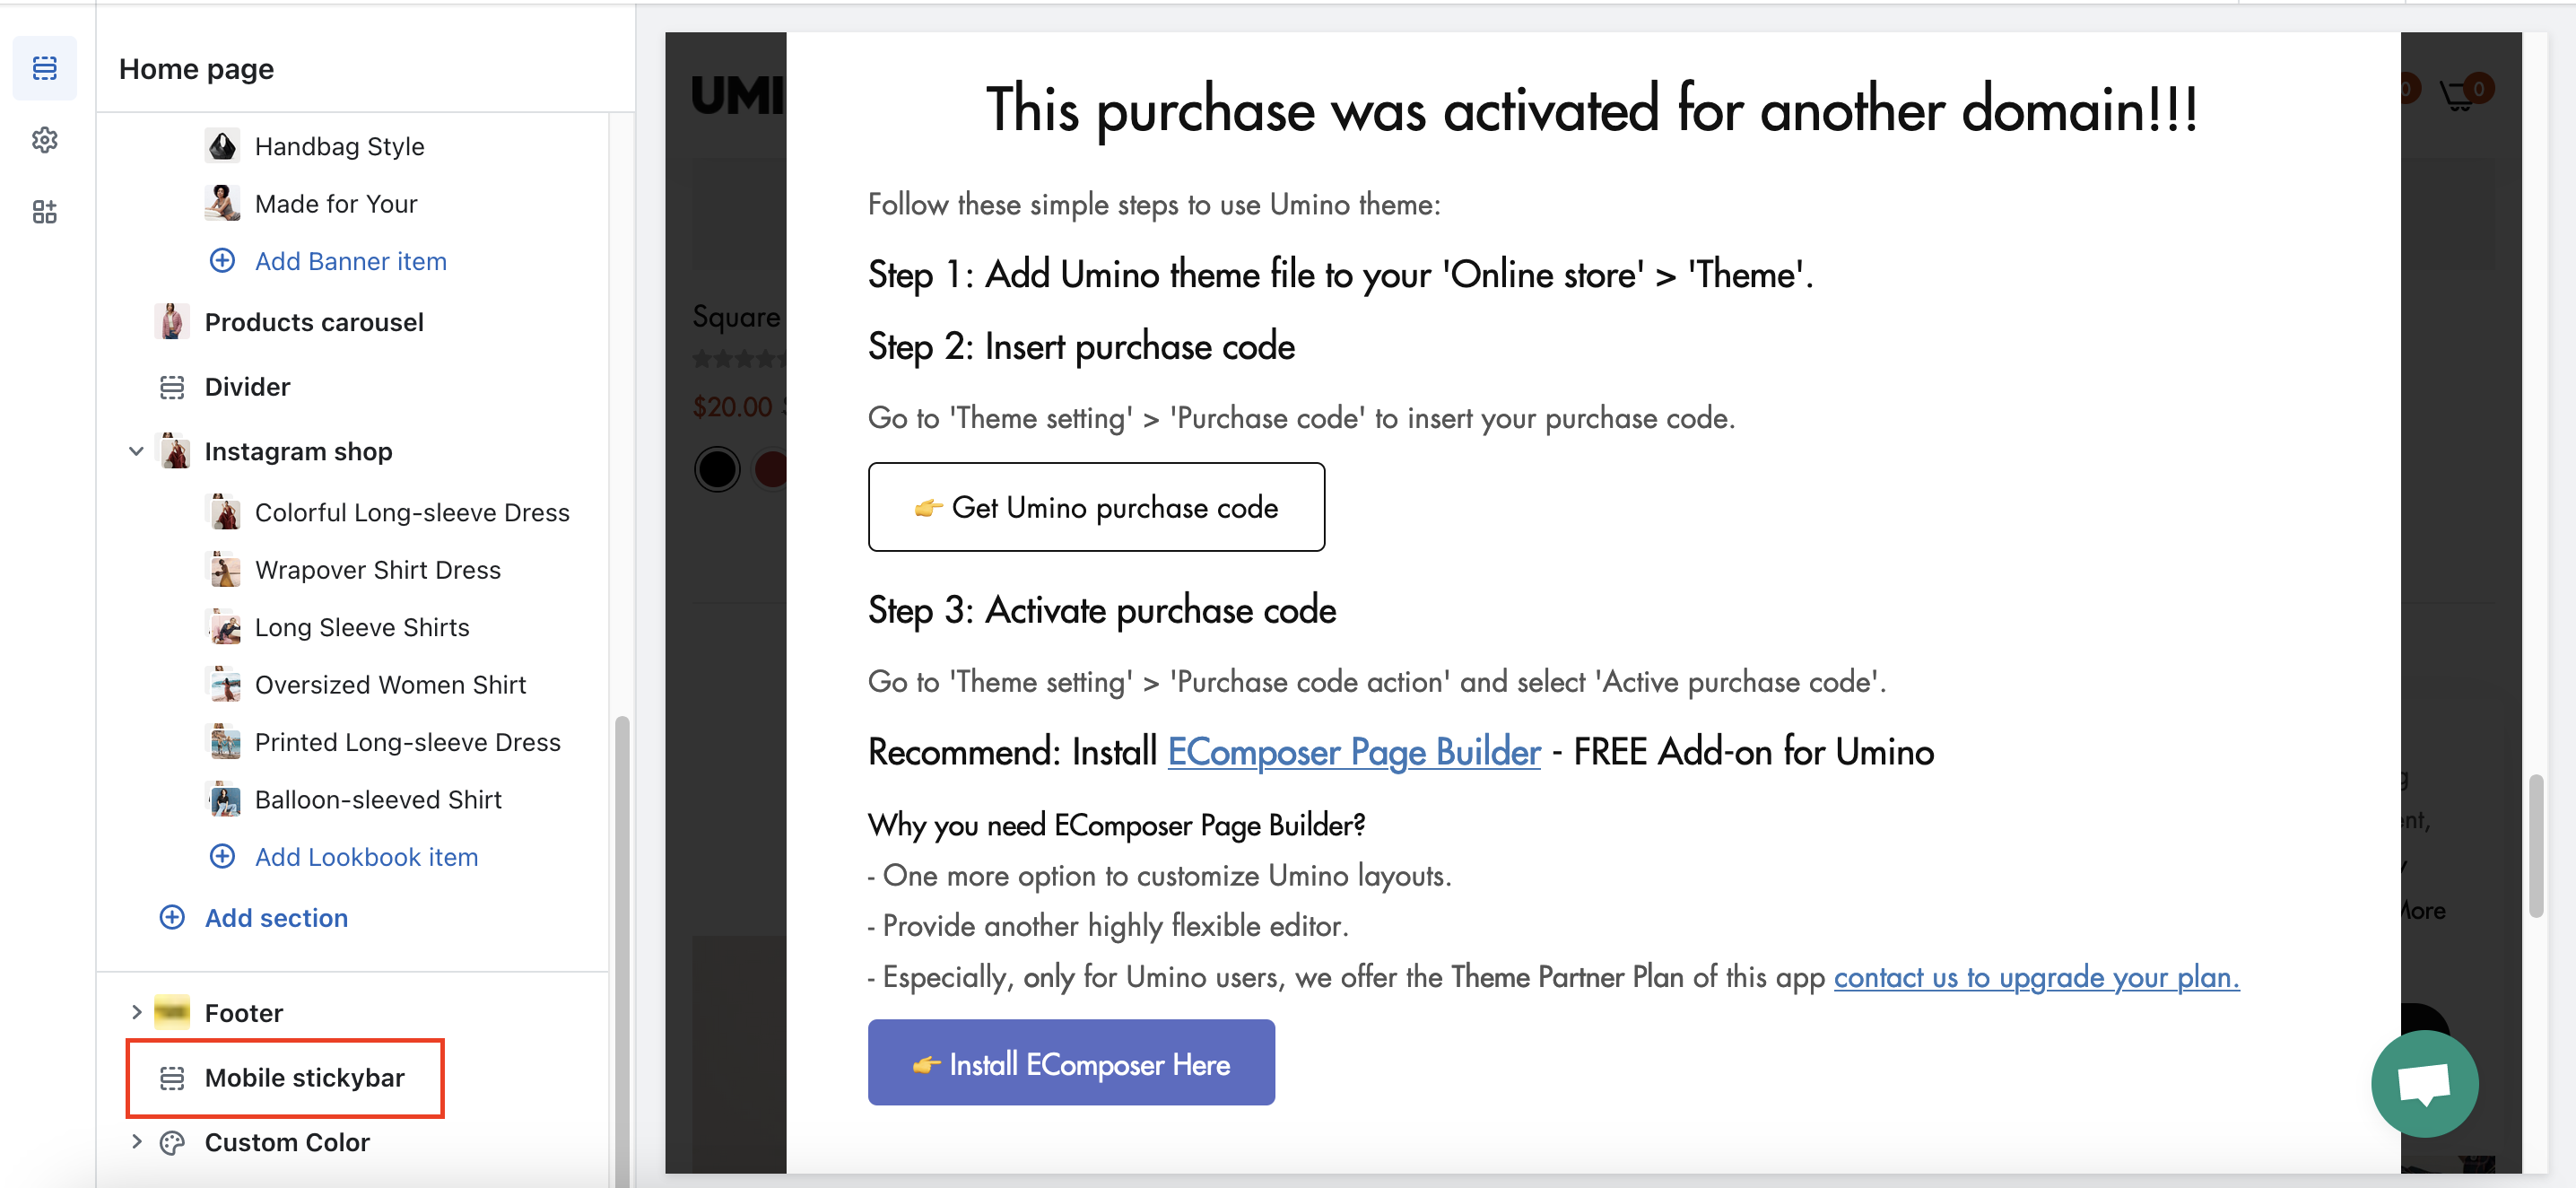Open the Sections panel icon
Viewport: 2576px width, 1188px height.
click(x=45, y=68)
